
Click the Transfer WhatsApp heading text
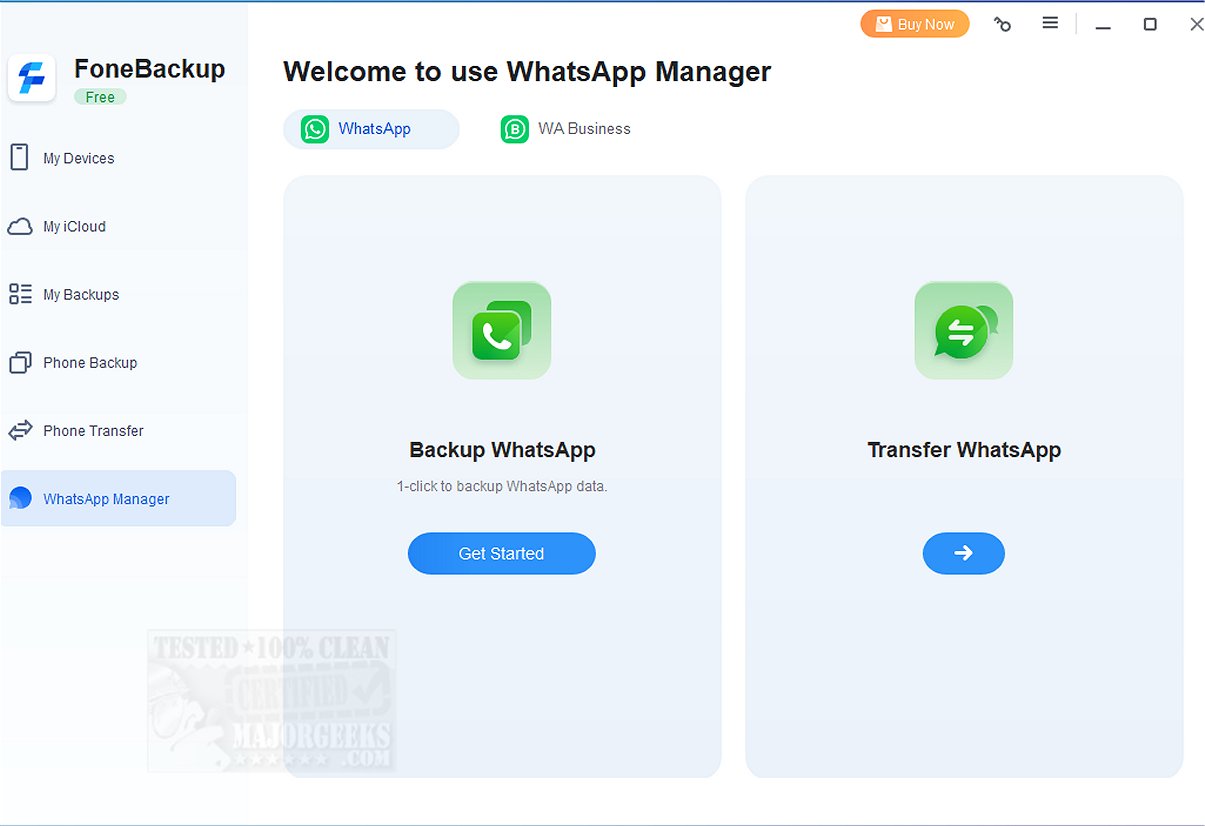pyautogui.click(x=964, y=450)
